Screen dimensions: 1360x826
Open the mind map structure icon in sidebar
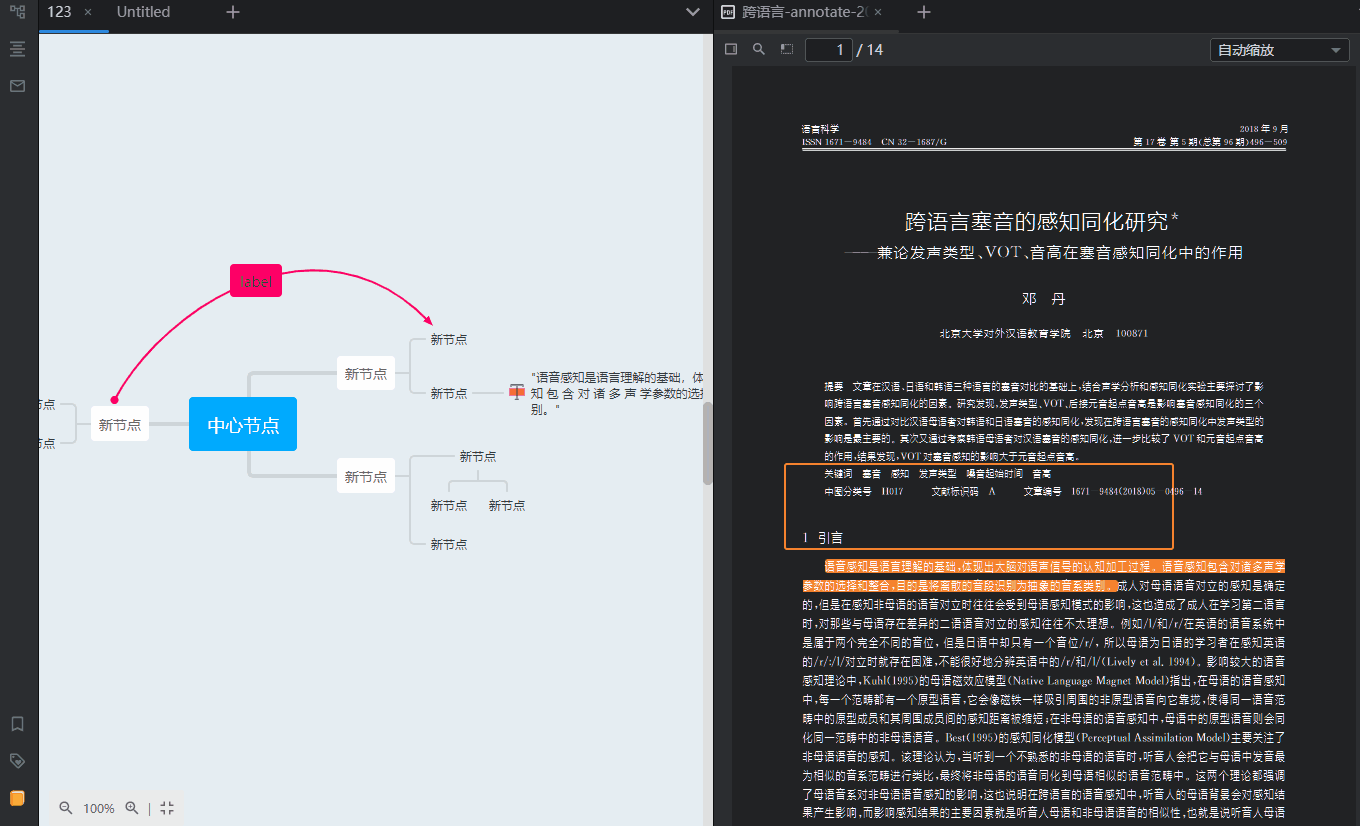17,12
